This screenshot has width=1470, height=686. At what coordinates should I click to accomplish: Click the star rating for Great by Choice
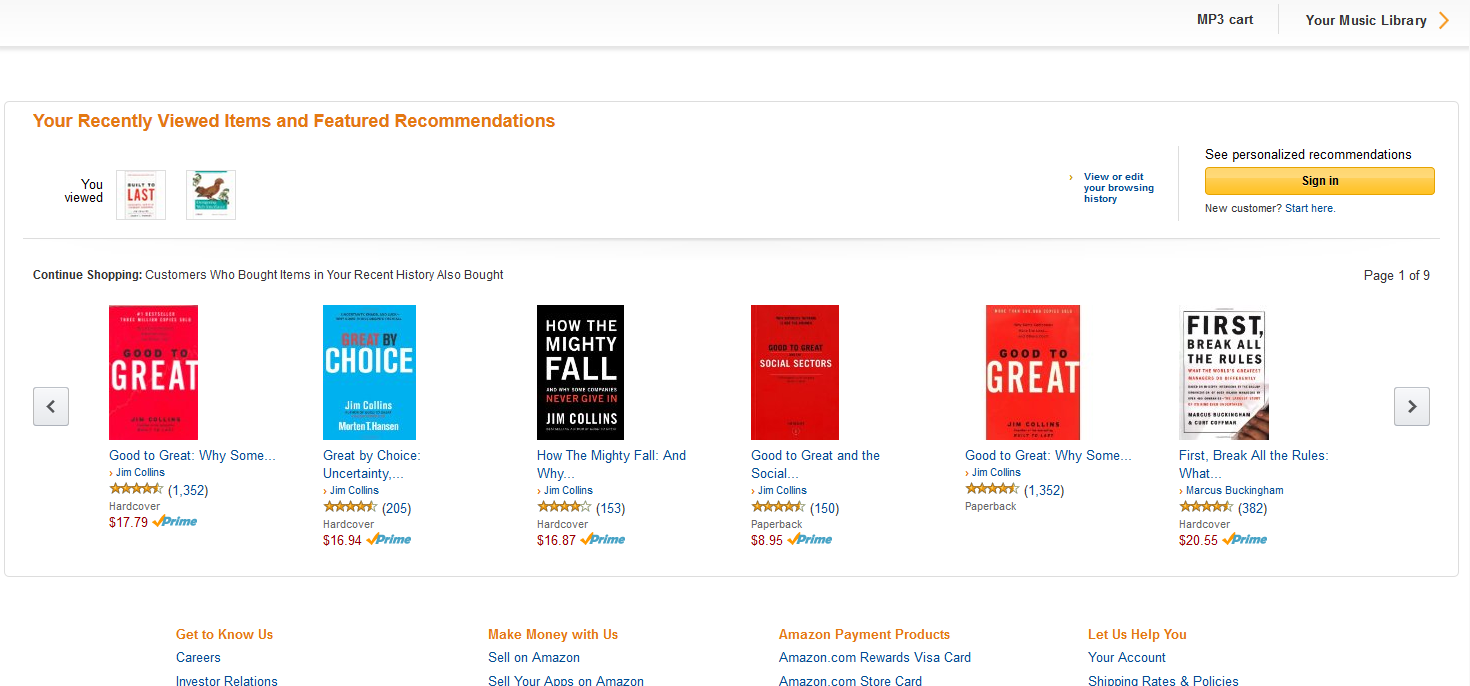click(350, 507)
